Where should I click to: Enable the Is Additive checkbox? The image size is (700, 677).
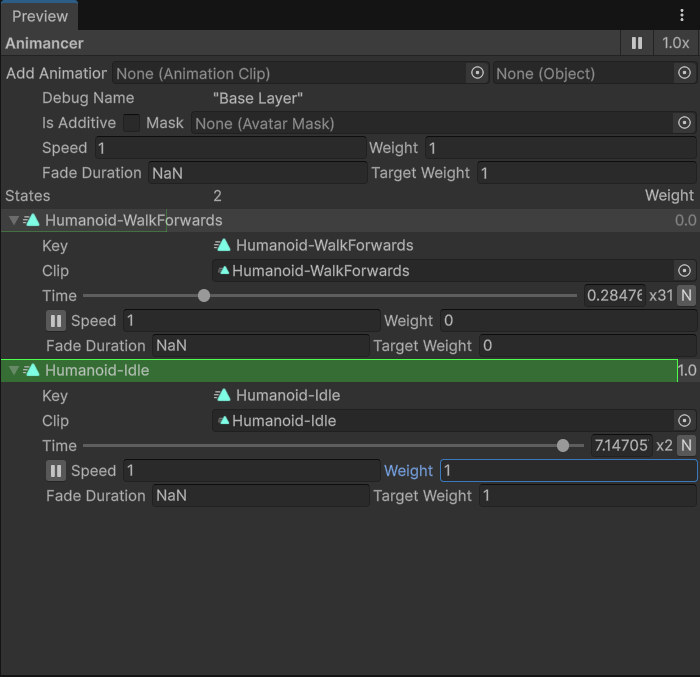tap(132, 123)
